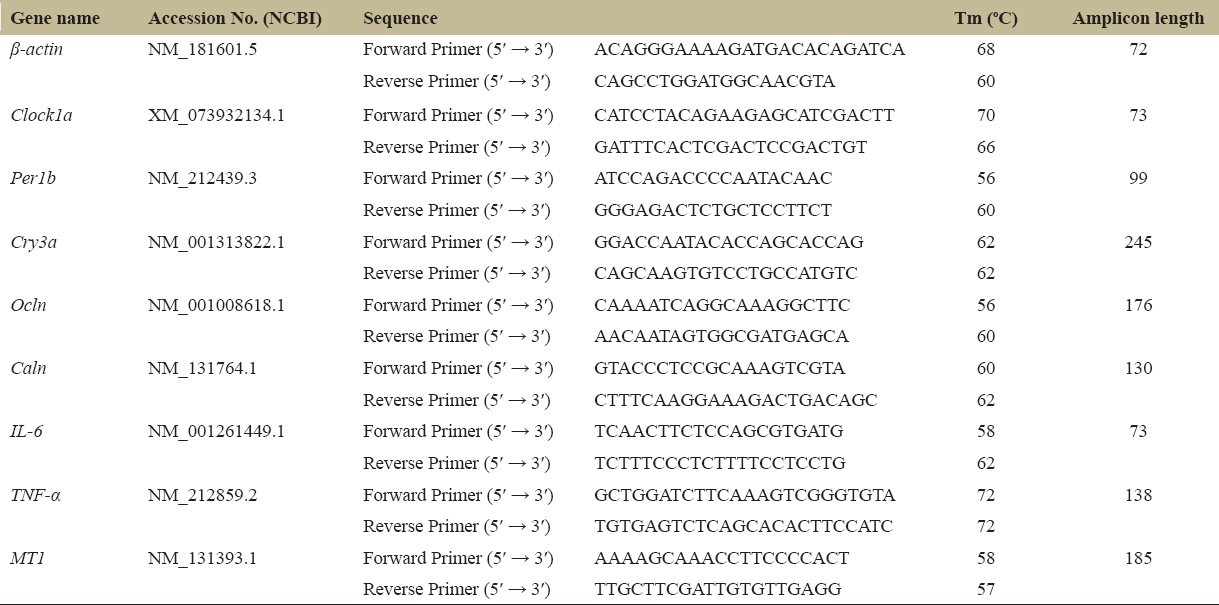Select the Cry3a gene name
Viewport: 1219px width, 605px height.
click(x=32, y=242)
